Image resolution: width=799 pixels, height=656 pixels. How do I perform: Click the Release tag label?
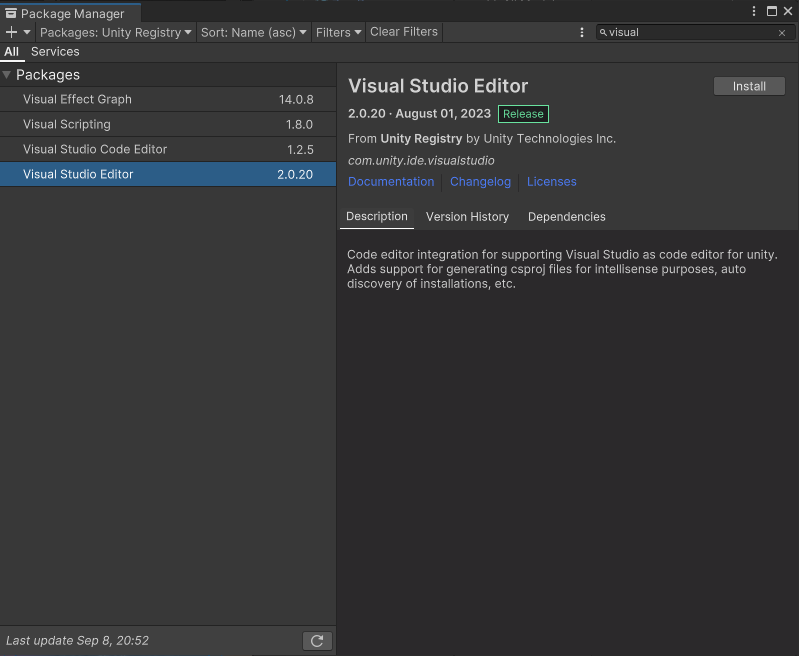click(x=523, y=114)
